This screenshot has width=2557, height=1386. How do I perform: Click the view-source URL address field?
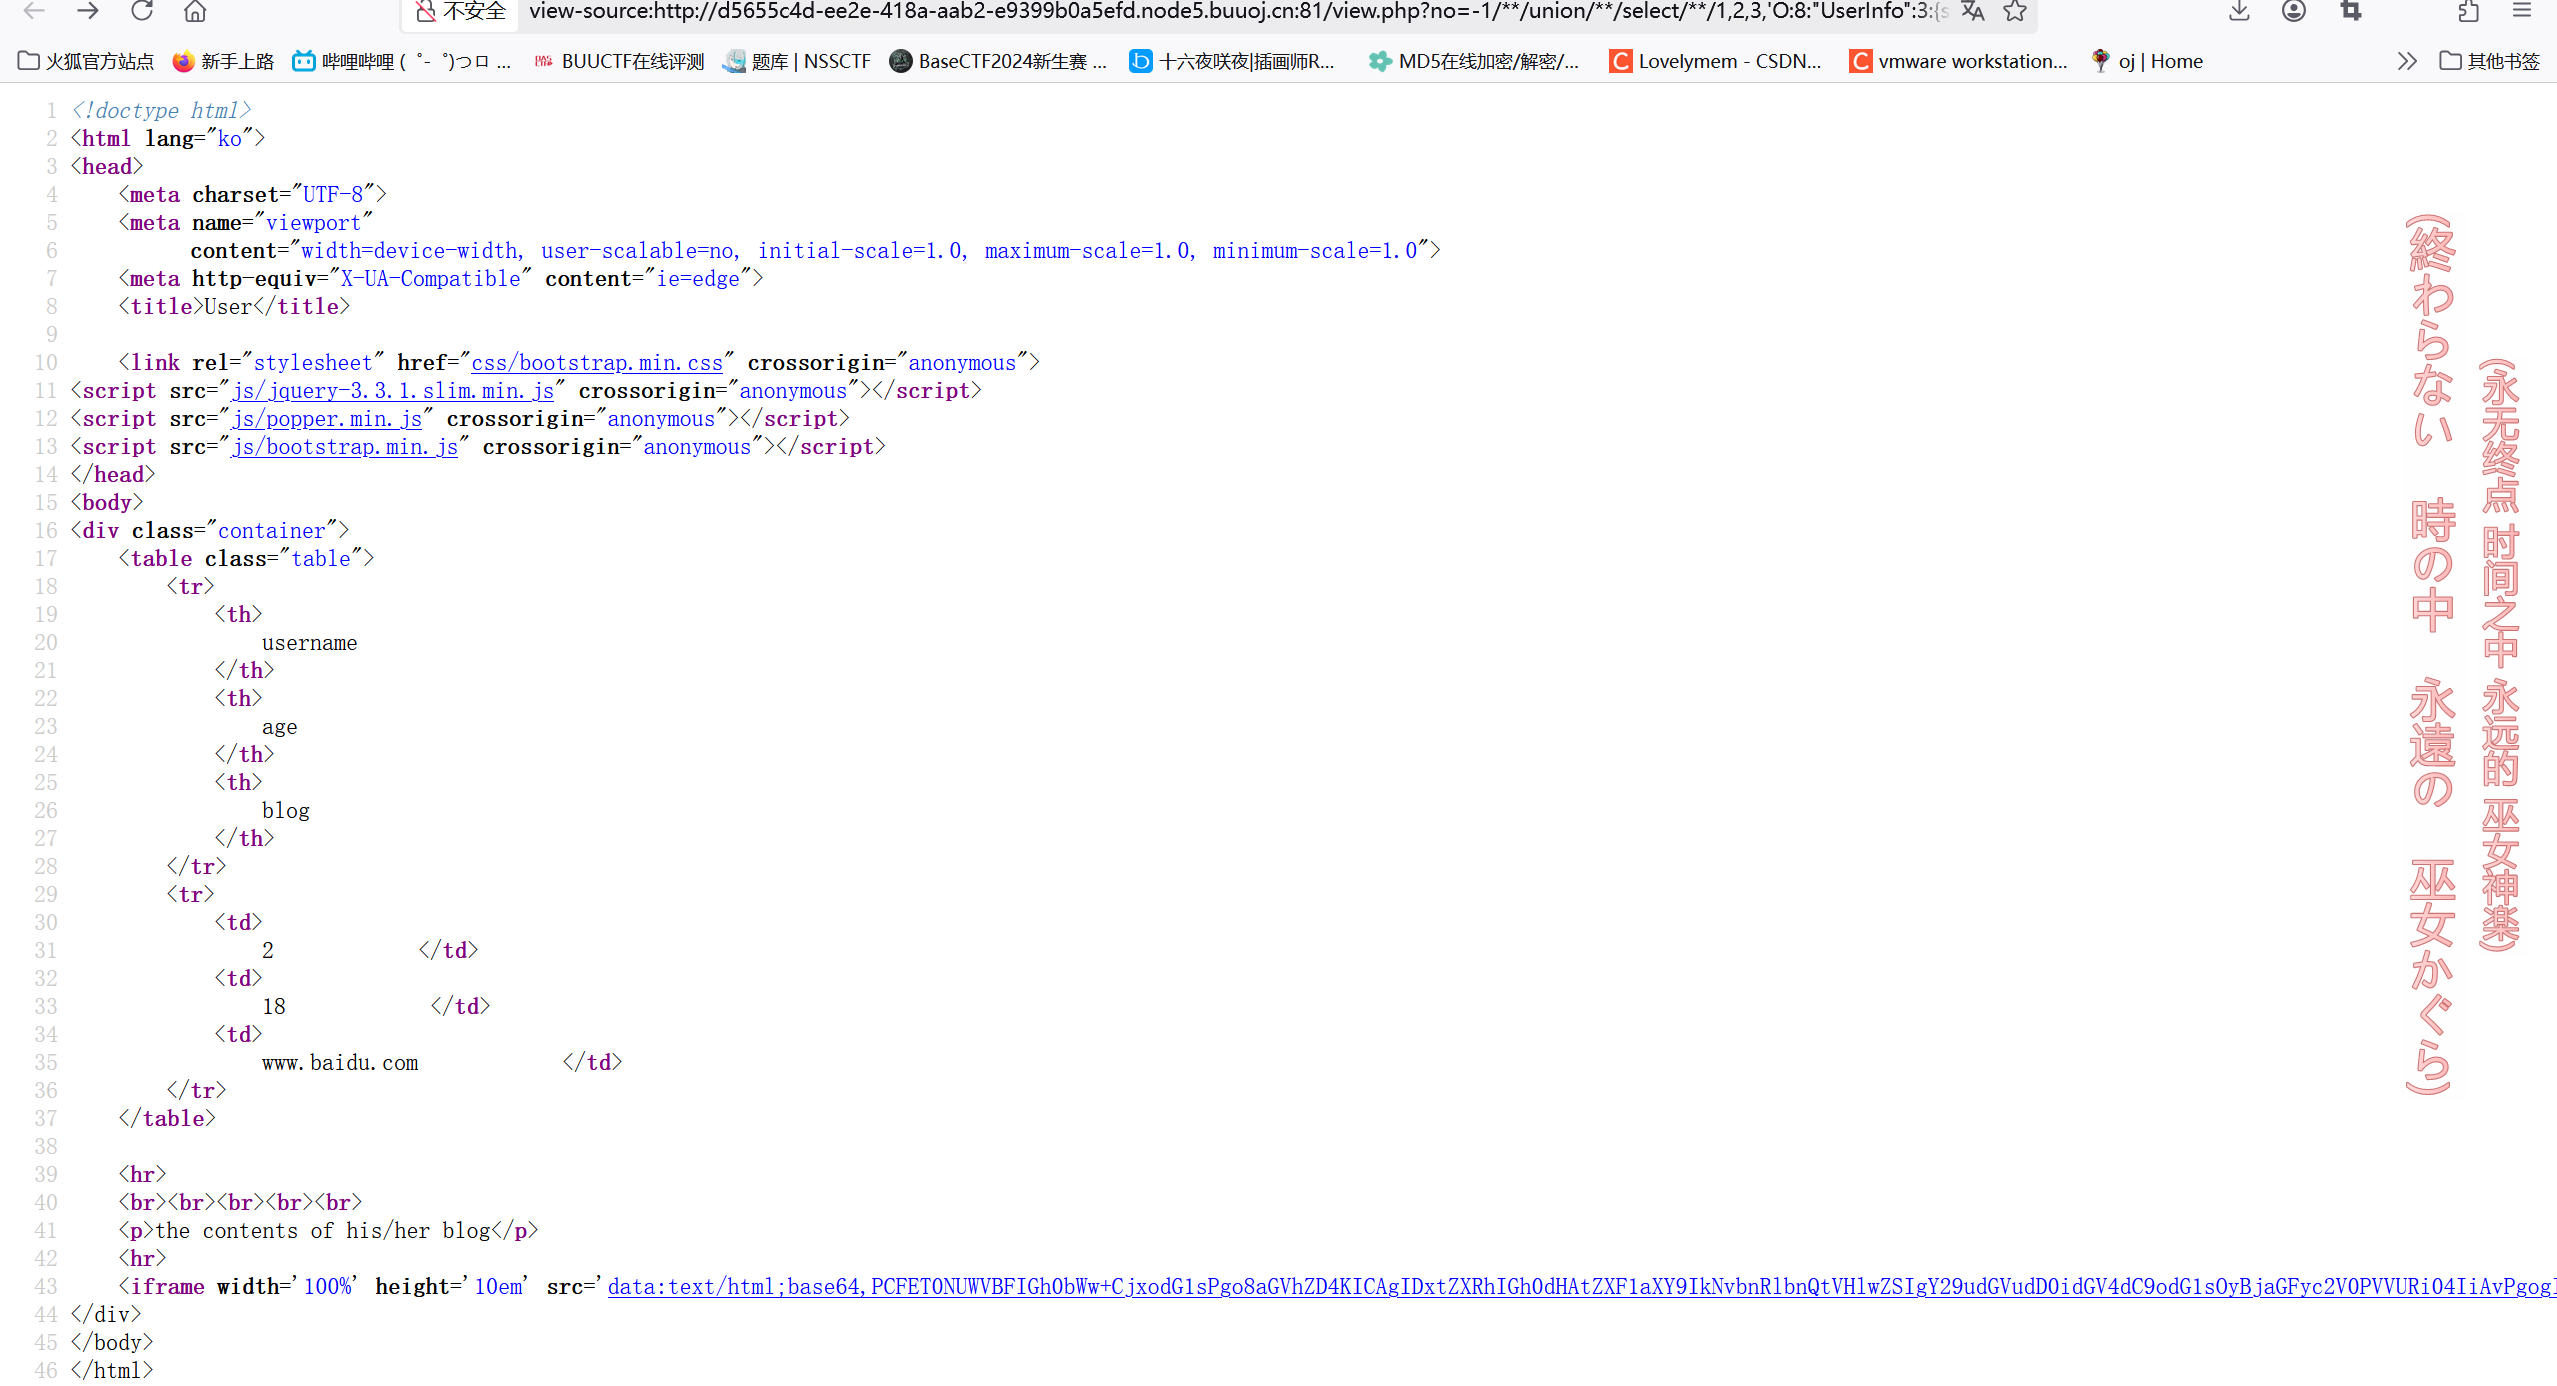[x=1200, y=11]
